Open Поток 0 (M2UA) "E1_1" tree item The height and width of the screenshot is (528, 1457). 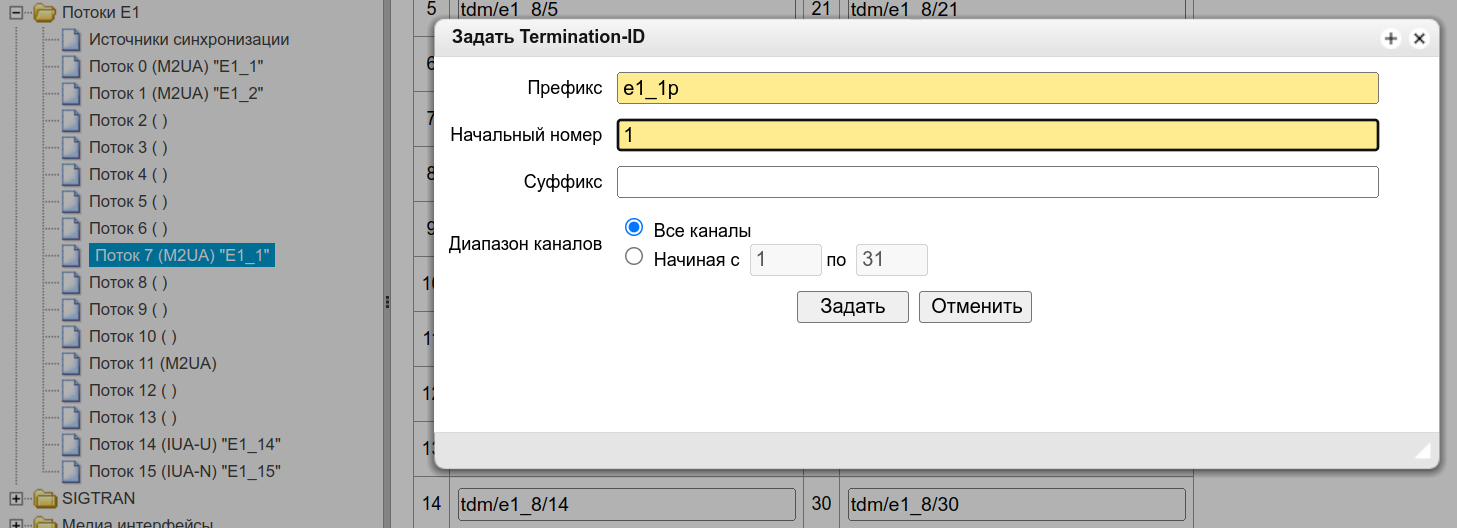176,67
